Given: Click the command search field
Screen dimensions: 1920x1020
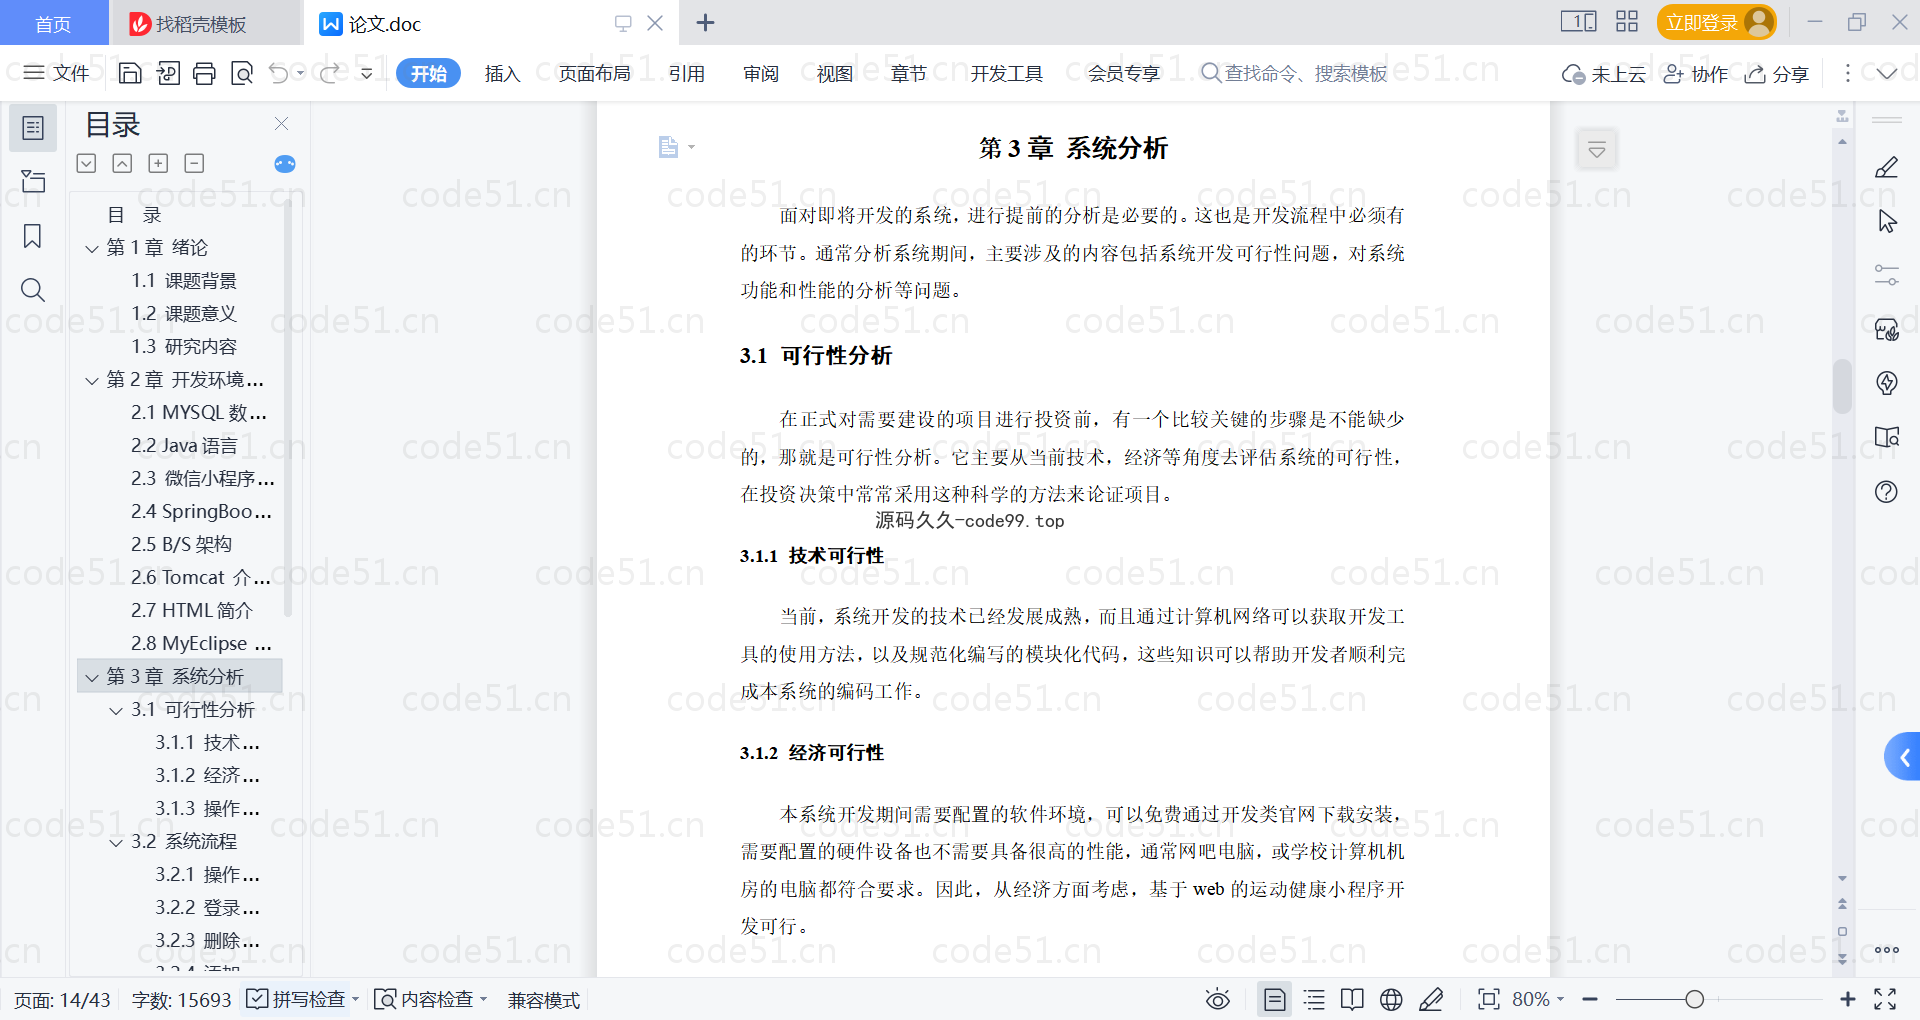Looking at the screenshot, I should click(x=1295, y=73).
